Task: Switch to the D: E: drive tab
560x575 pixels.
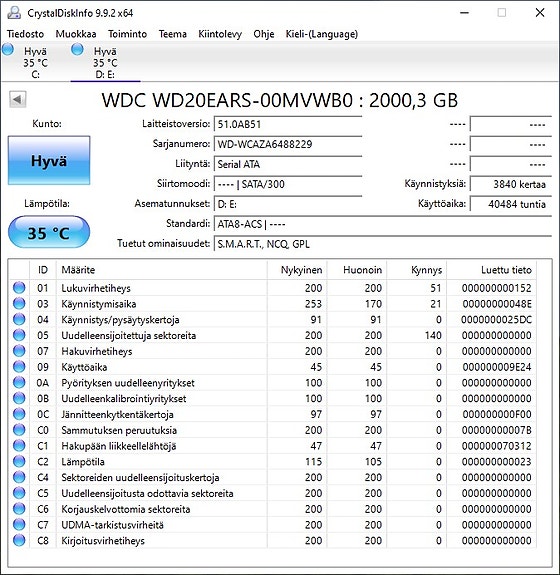Action: tap(105, 62)
